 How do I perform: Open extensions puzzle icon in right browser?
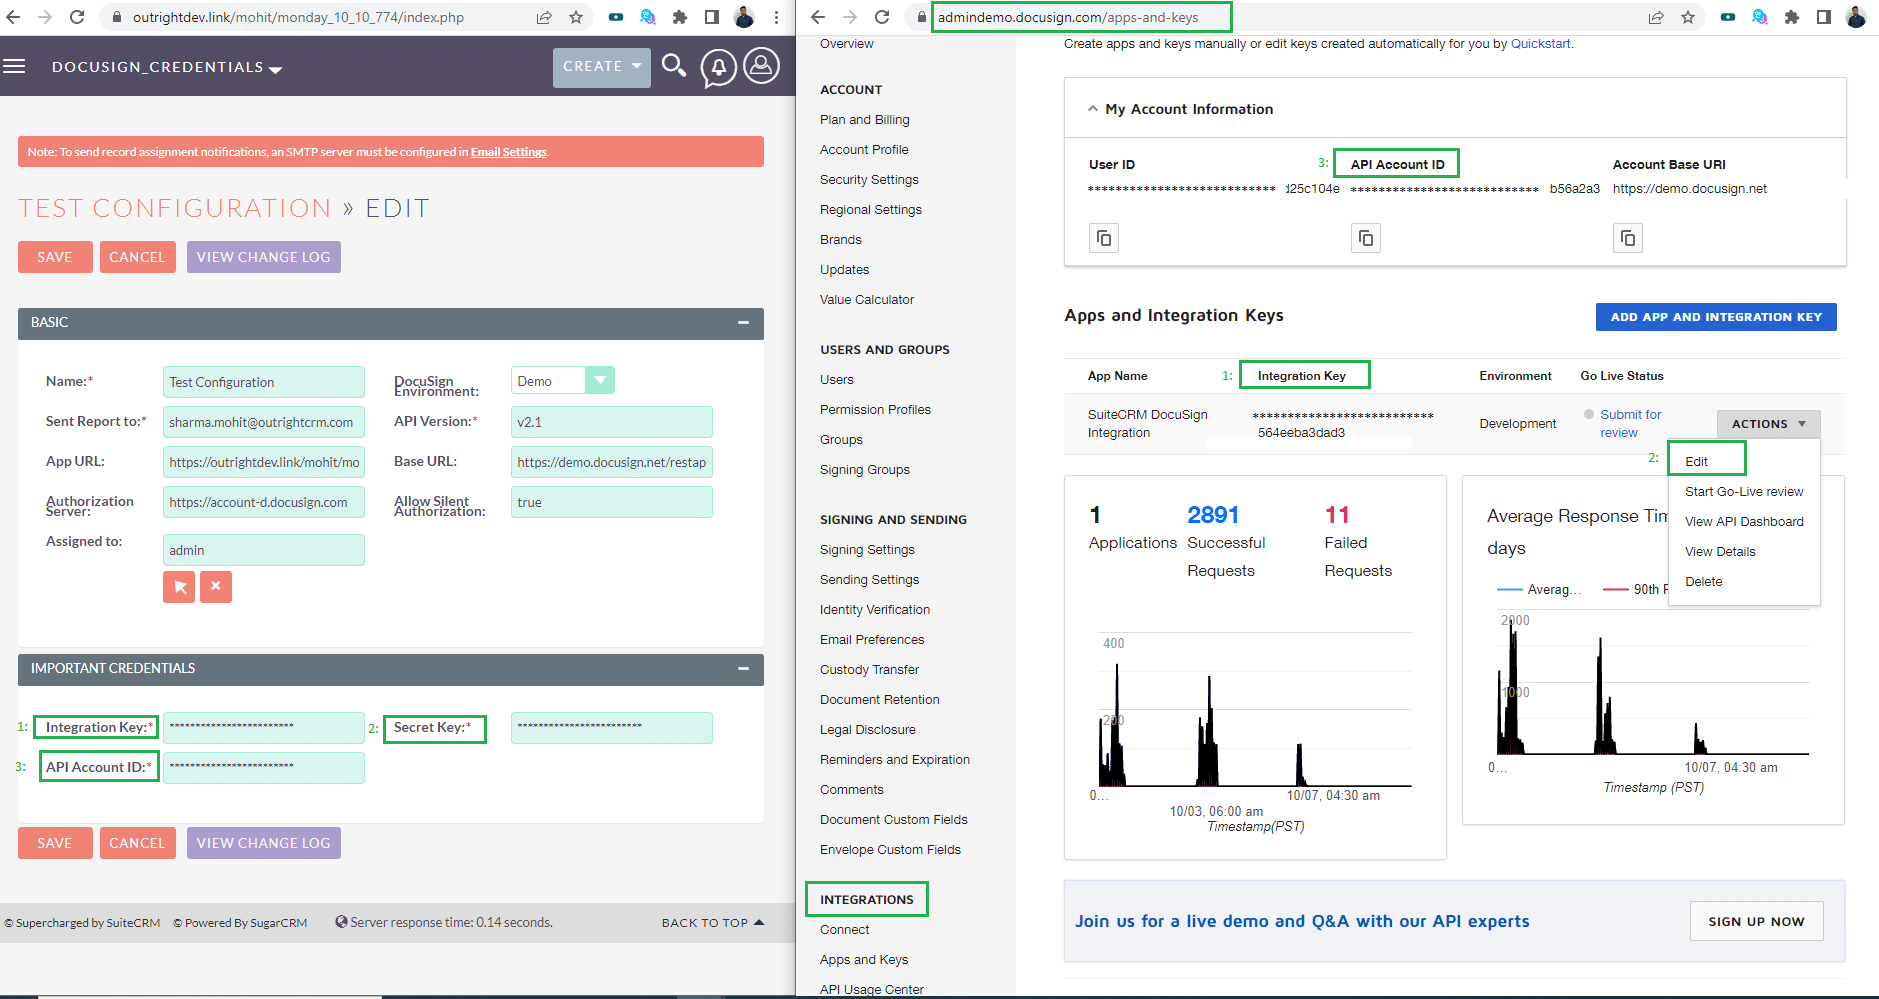[x=1792, y=17]
